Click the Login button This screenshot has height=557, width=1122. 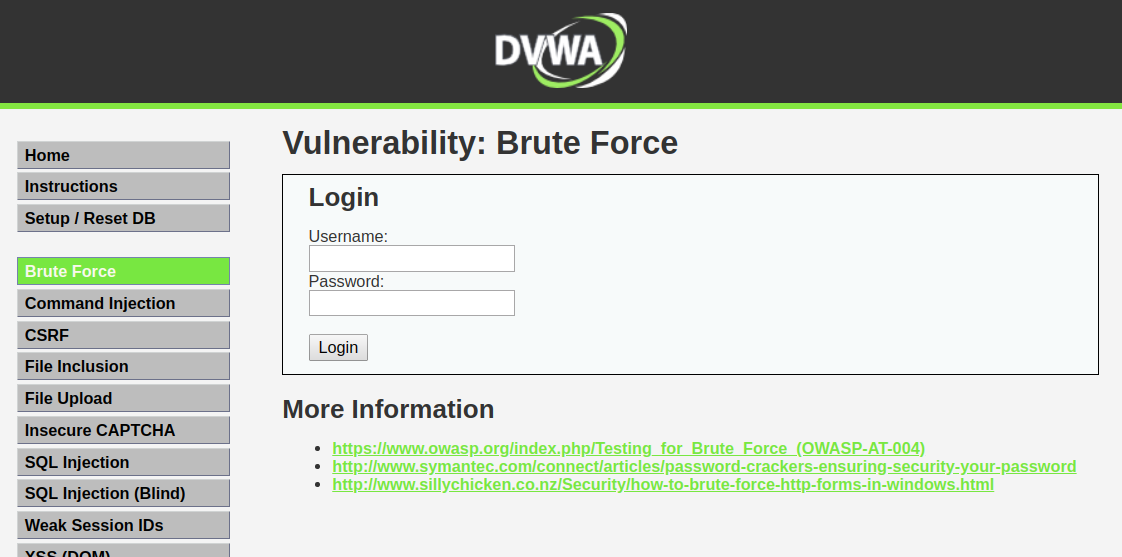coord(338,347)
